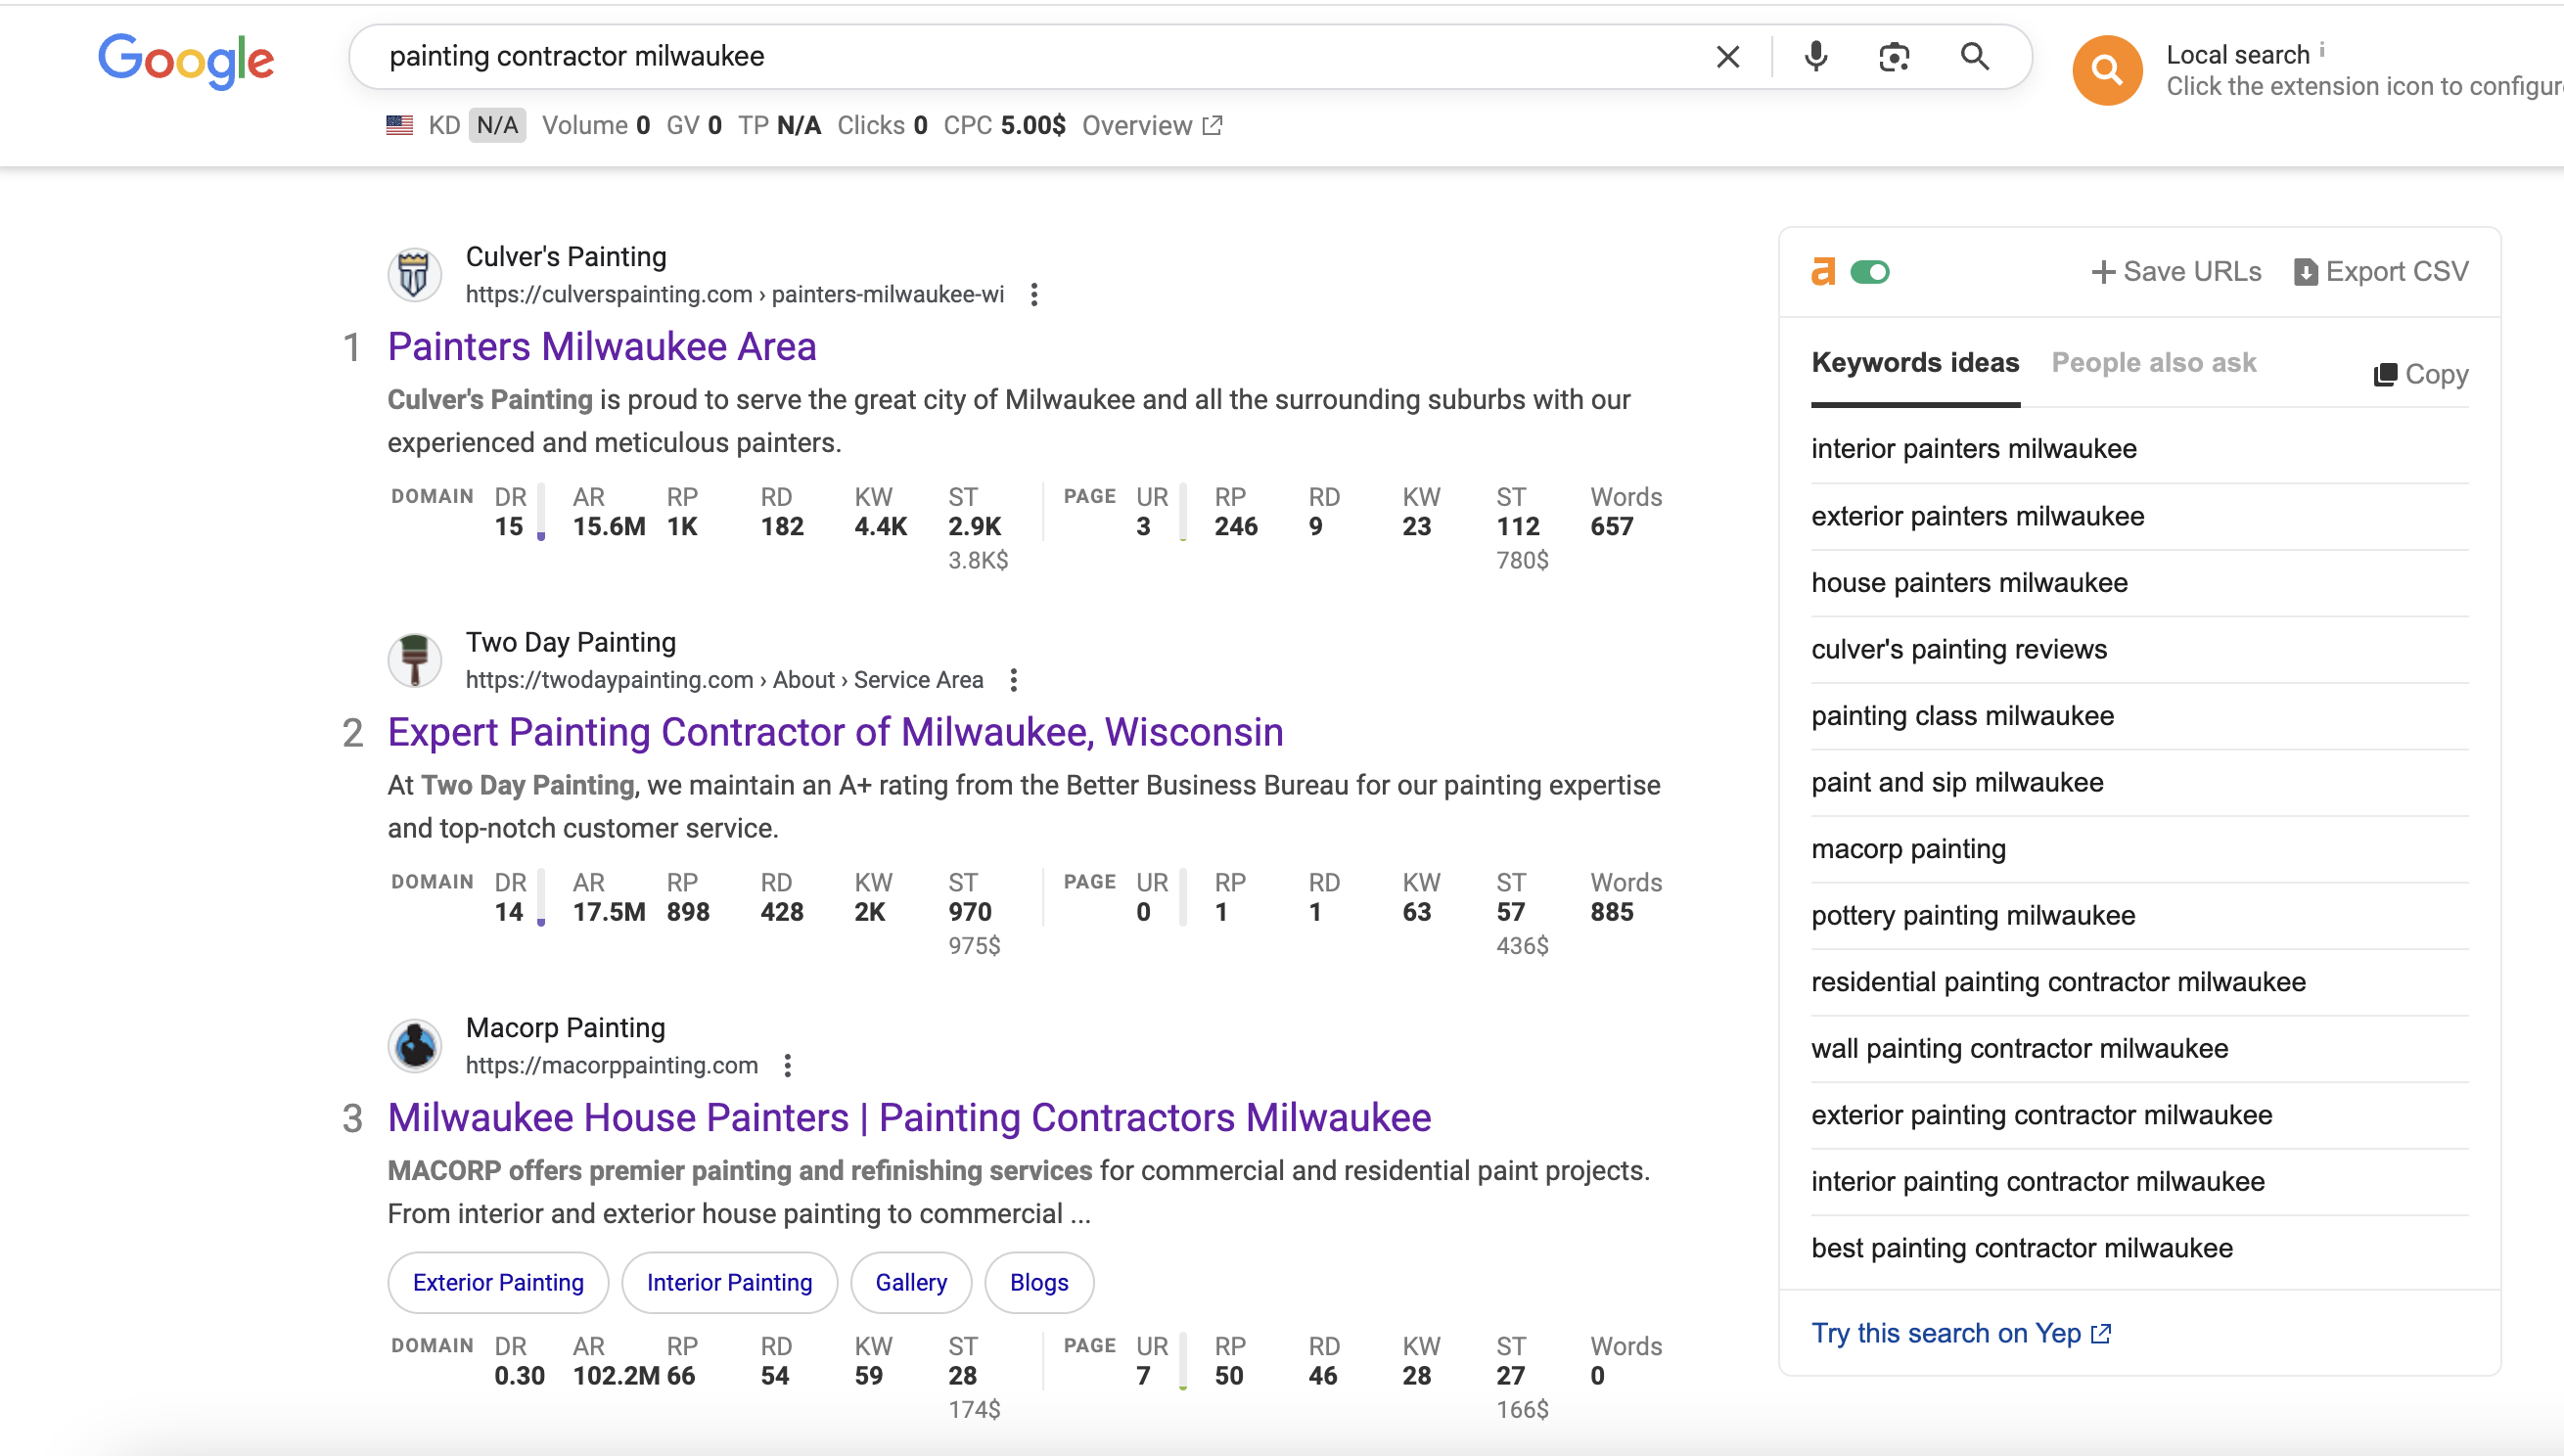Click Culver's domain DR value 15
The image size is (2564, 1456).
[x=509, y=527]
